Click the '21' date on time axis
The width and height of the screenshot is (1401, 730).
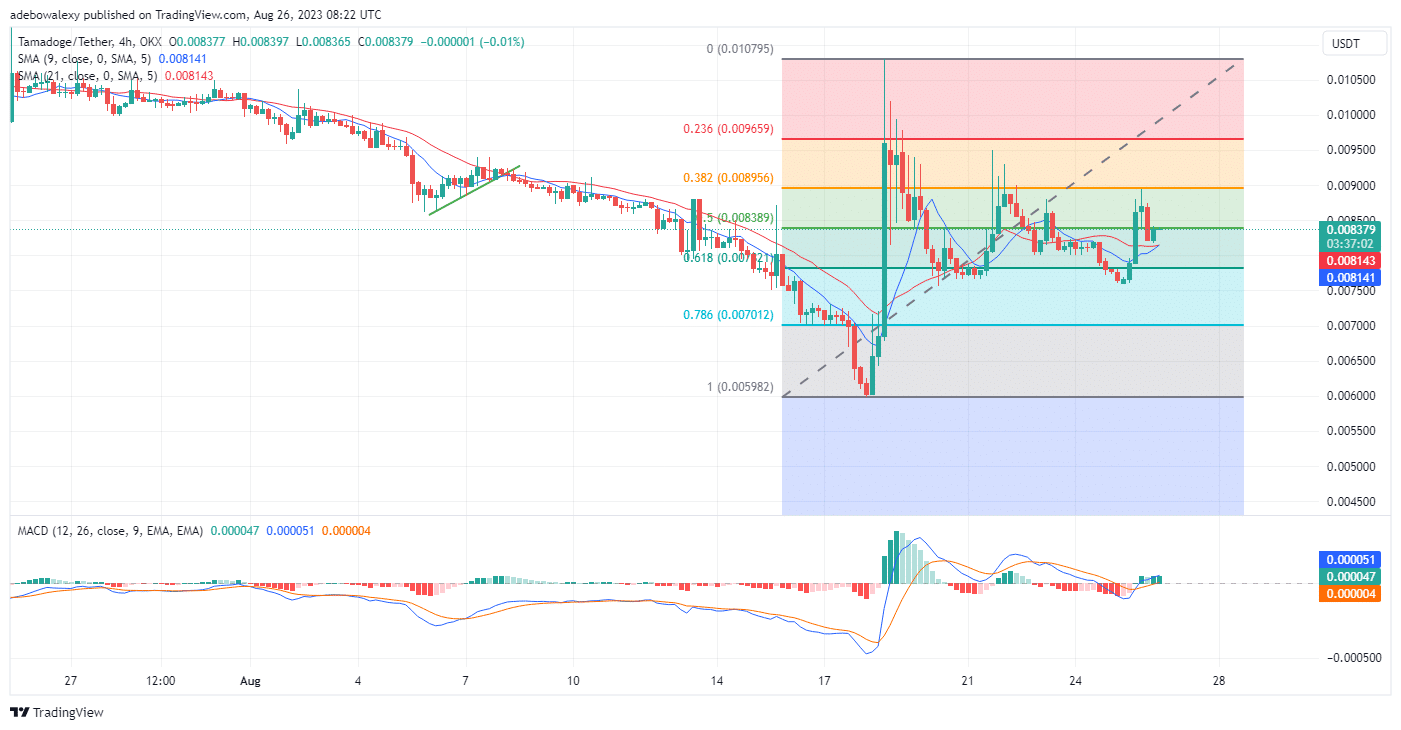pyautogui.click(x=967, y=681)
